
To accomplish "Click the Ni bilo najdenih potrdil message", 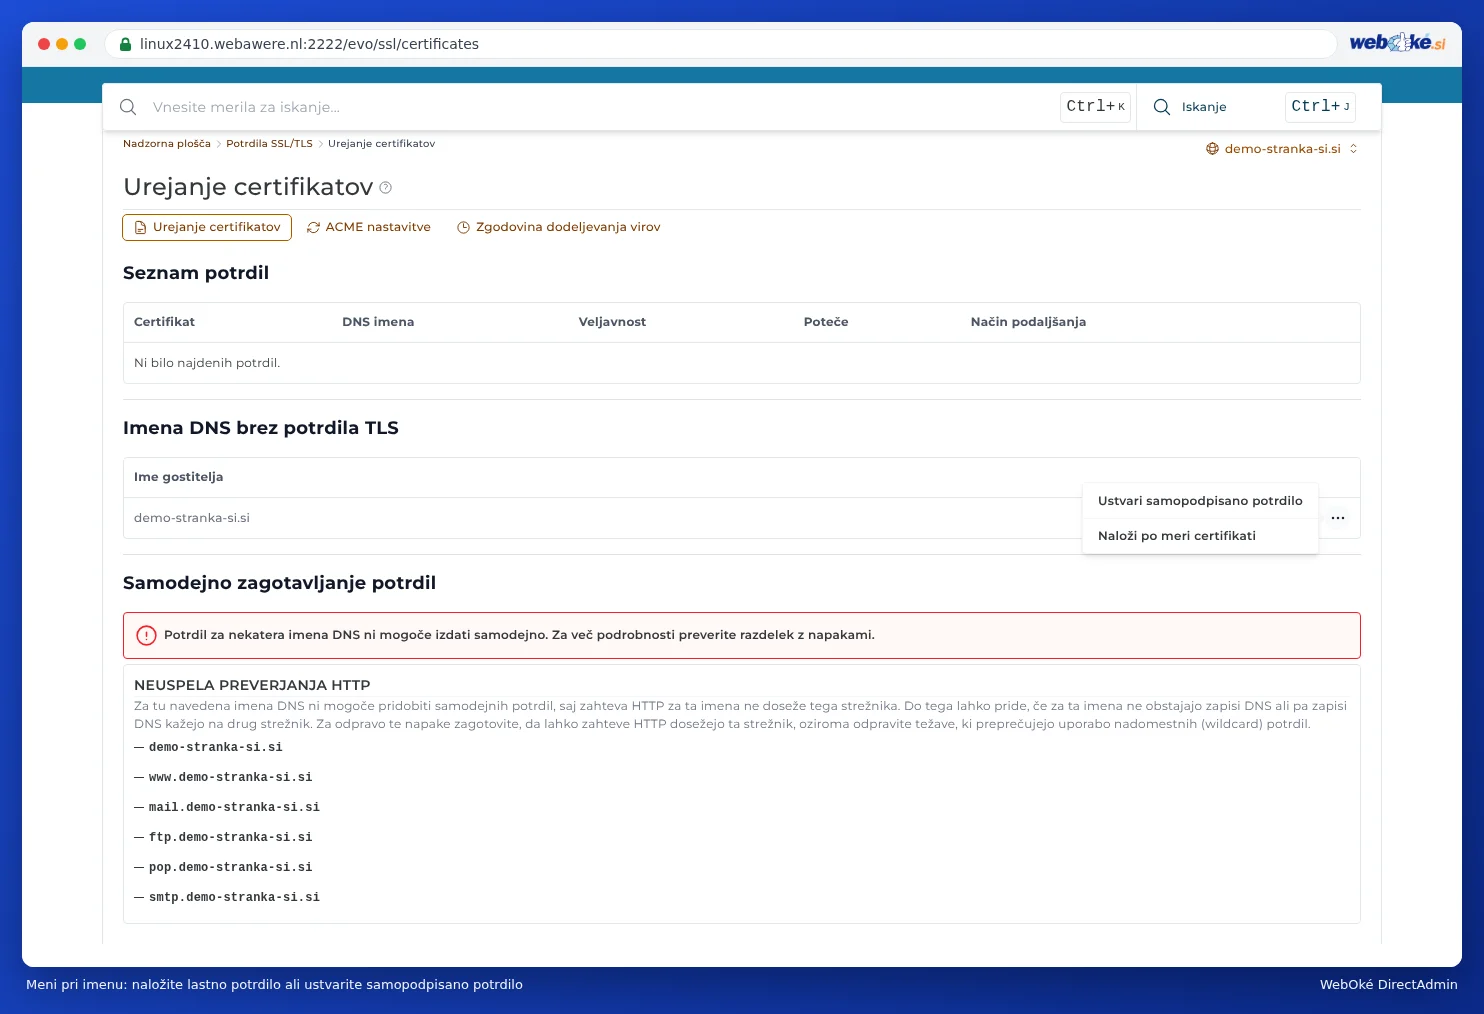I will pos(207,363).
